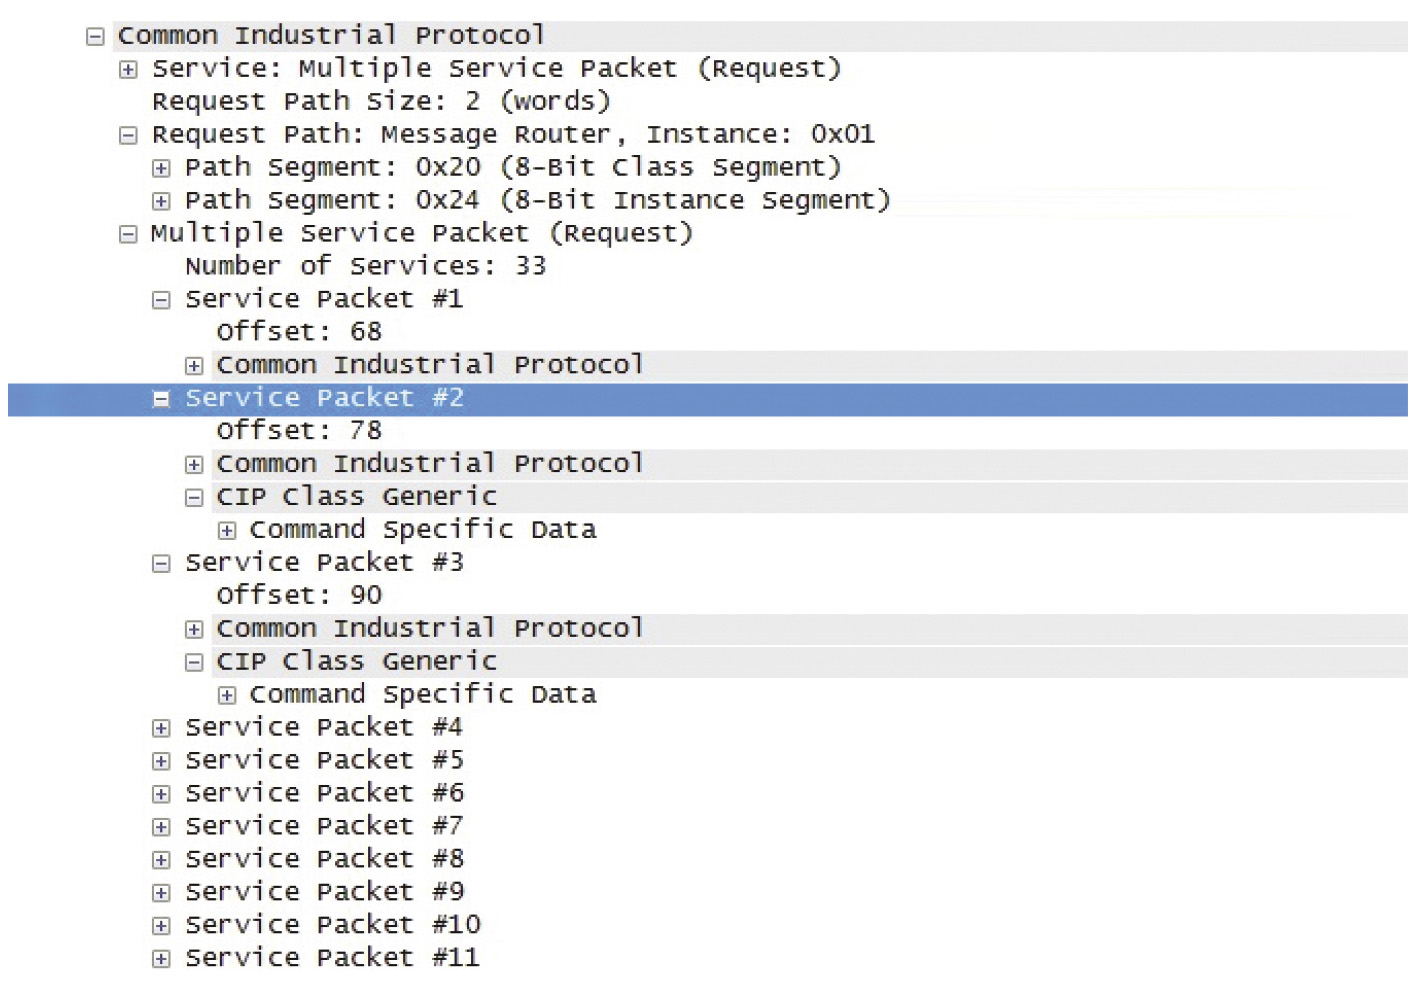Image resolution: width=1417 pixels, height=981 pixels.
Task: Collapse Multiple Service Packet (Request) tree
Action: tap(128, 235)
